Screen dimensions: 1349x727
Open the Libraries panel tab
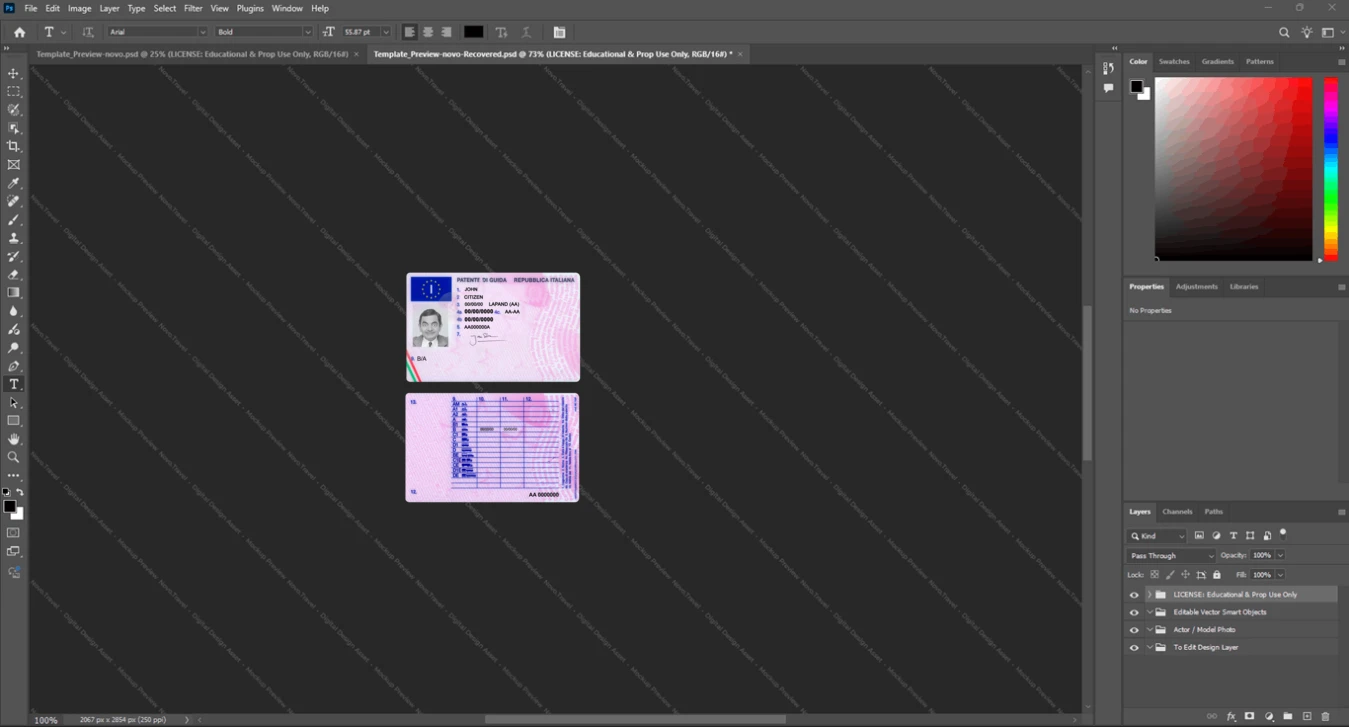pyautogui.click(x=1244, y=286)
